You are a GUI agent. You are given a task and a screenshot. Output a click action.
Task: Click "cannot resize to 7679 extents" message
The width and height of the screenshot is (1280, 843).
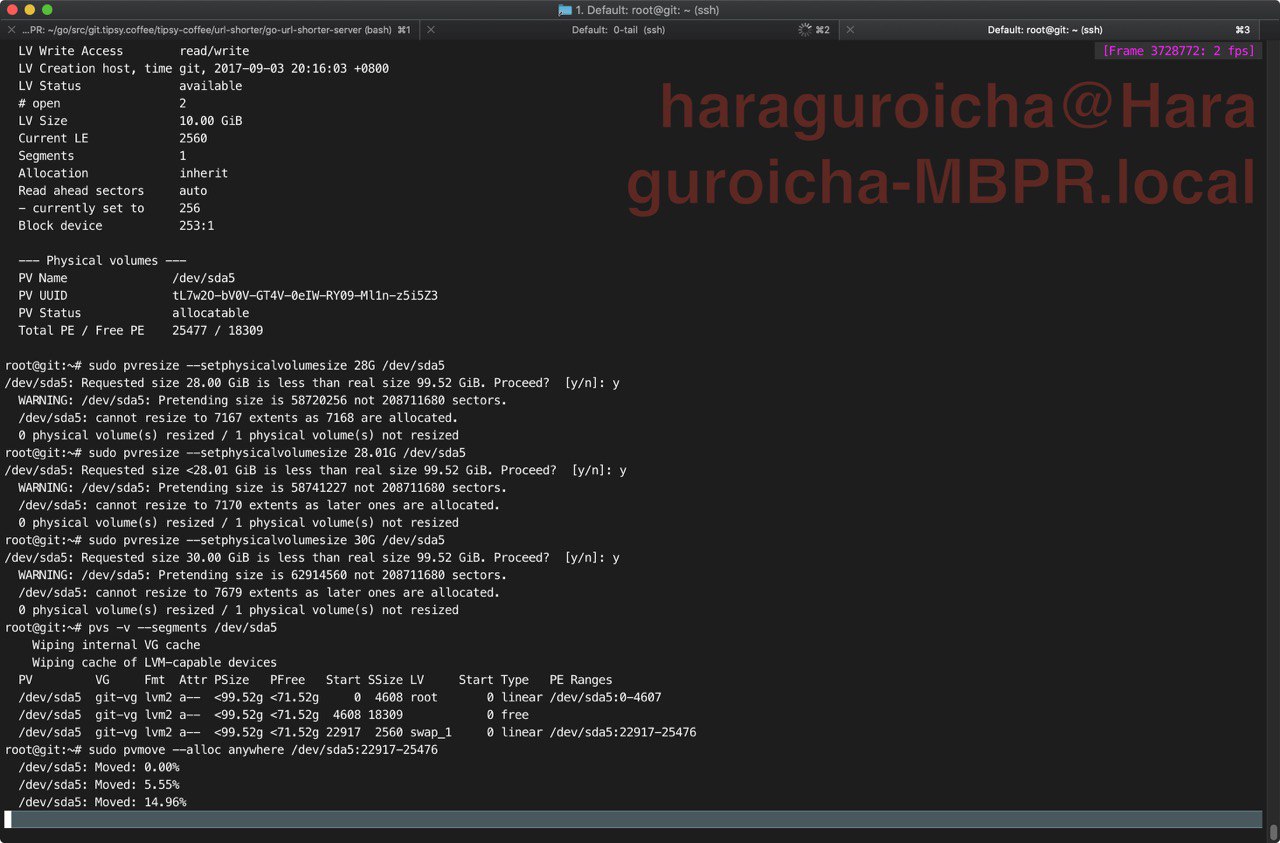[x=259, y=592]
